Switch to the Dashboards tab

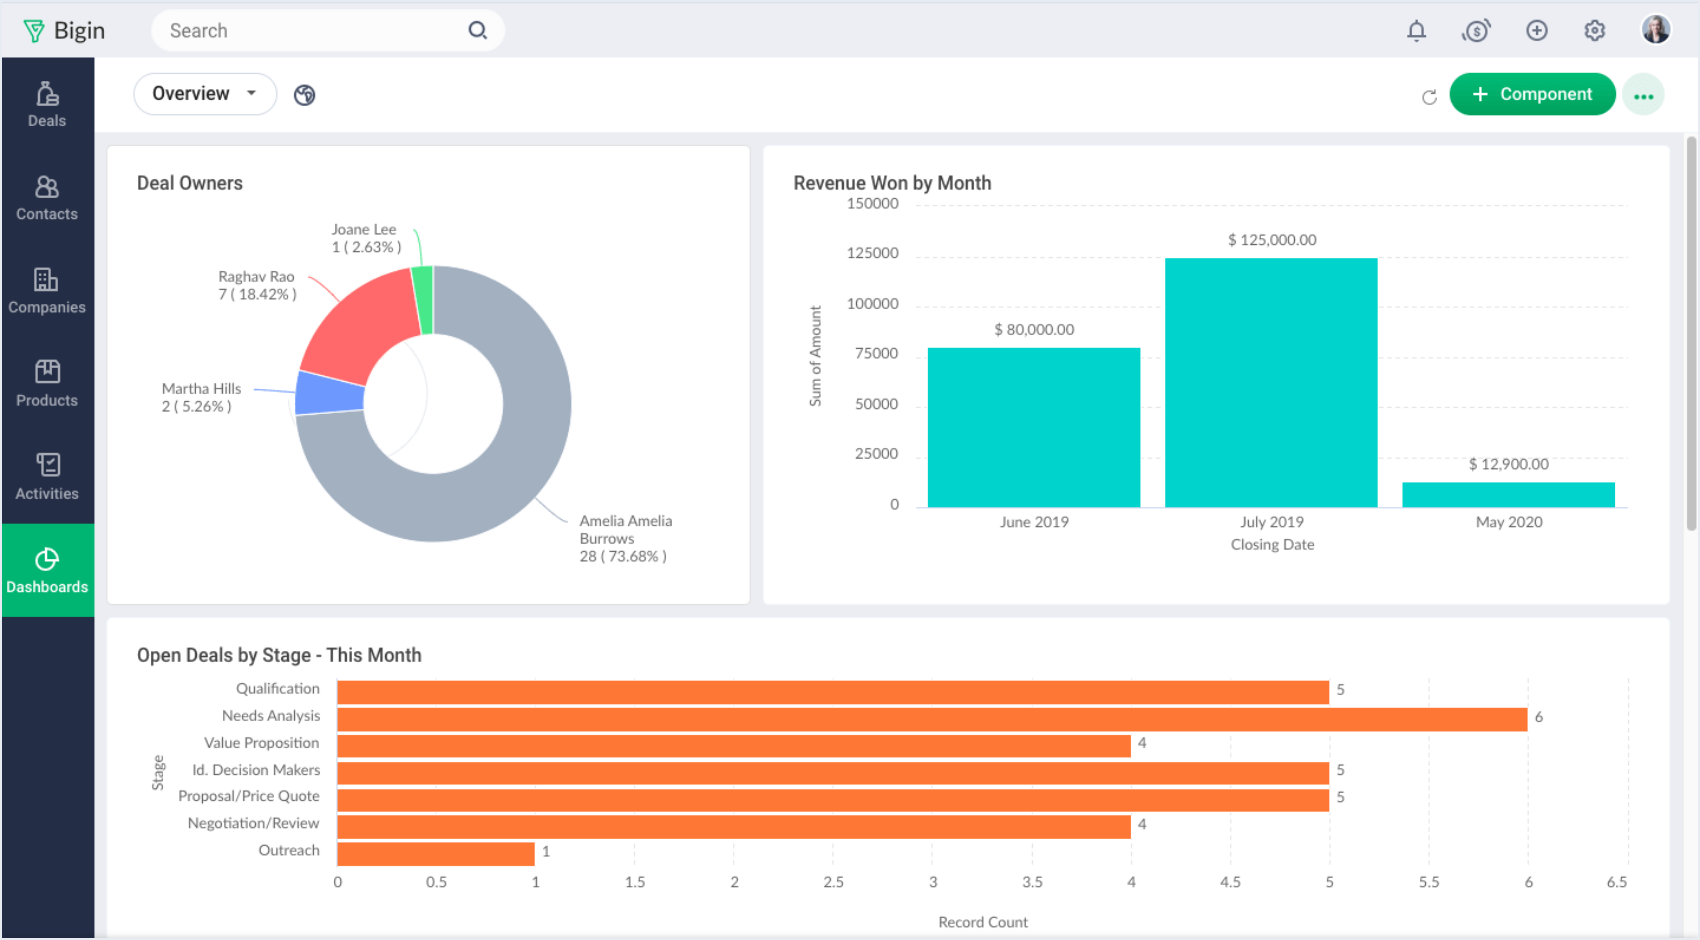(47, 570)
